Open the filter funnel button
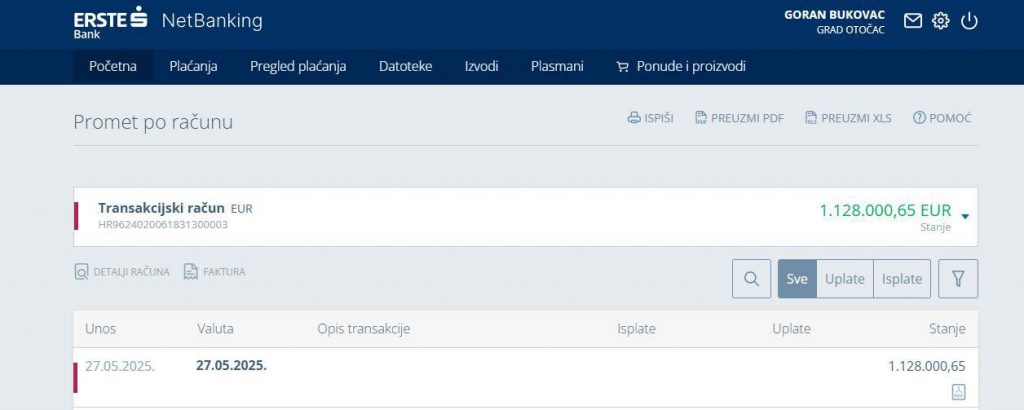 (x=958, y=279)
